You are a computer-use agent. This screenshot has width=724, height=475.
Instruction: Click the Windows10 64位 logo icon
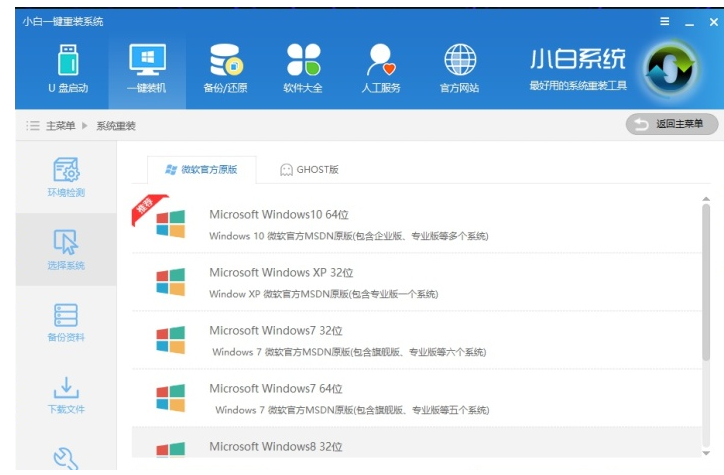coord(170,224)
